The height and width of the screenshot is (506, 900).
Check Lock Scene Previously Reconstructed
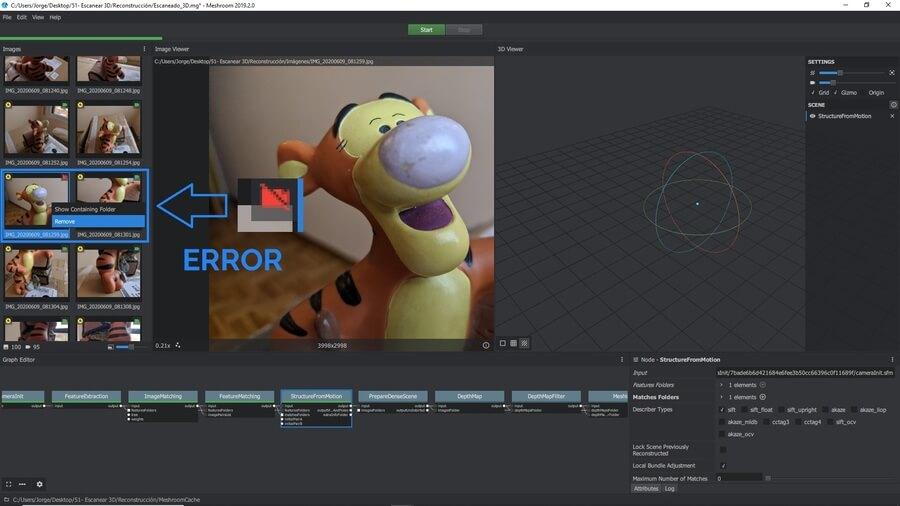pyautogui.click(x=723, y=450)
